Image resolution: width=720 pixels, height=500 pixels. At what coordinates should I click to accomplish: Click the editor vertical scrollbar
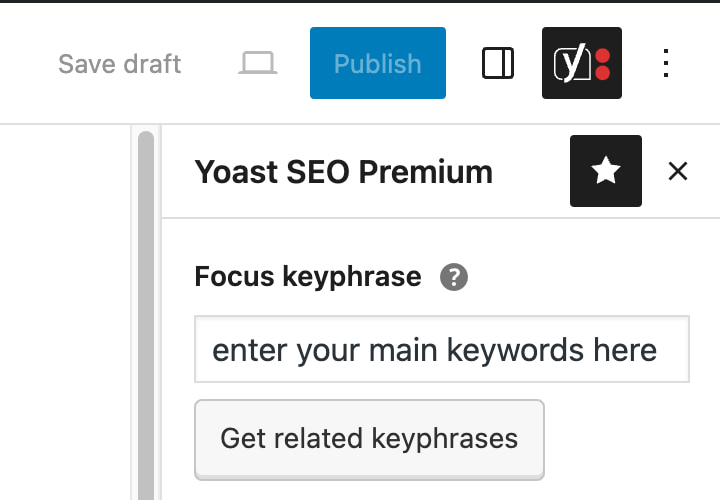[146, 315]
